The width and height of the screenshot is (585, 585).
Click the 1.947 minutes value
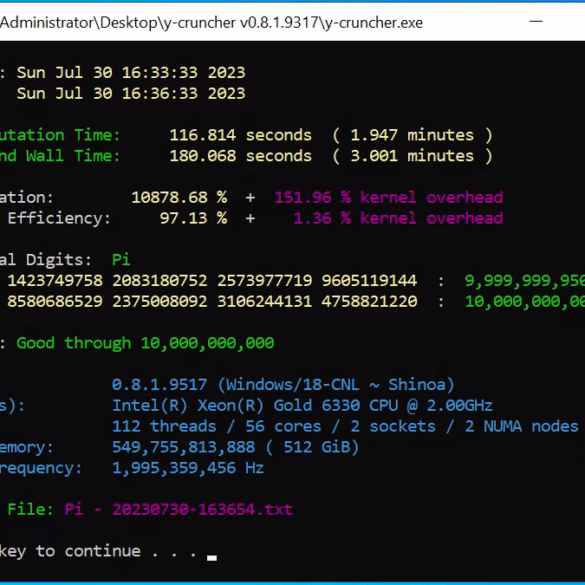coord(412,135)
